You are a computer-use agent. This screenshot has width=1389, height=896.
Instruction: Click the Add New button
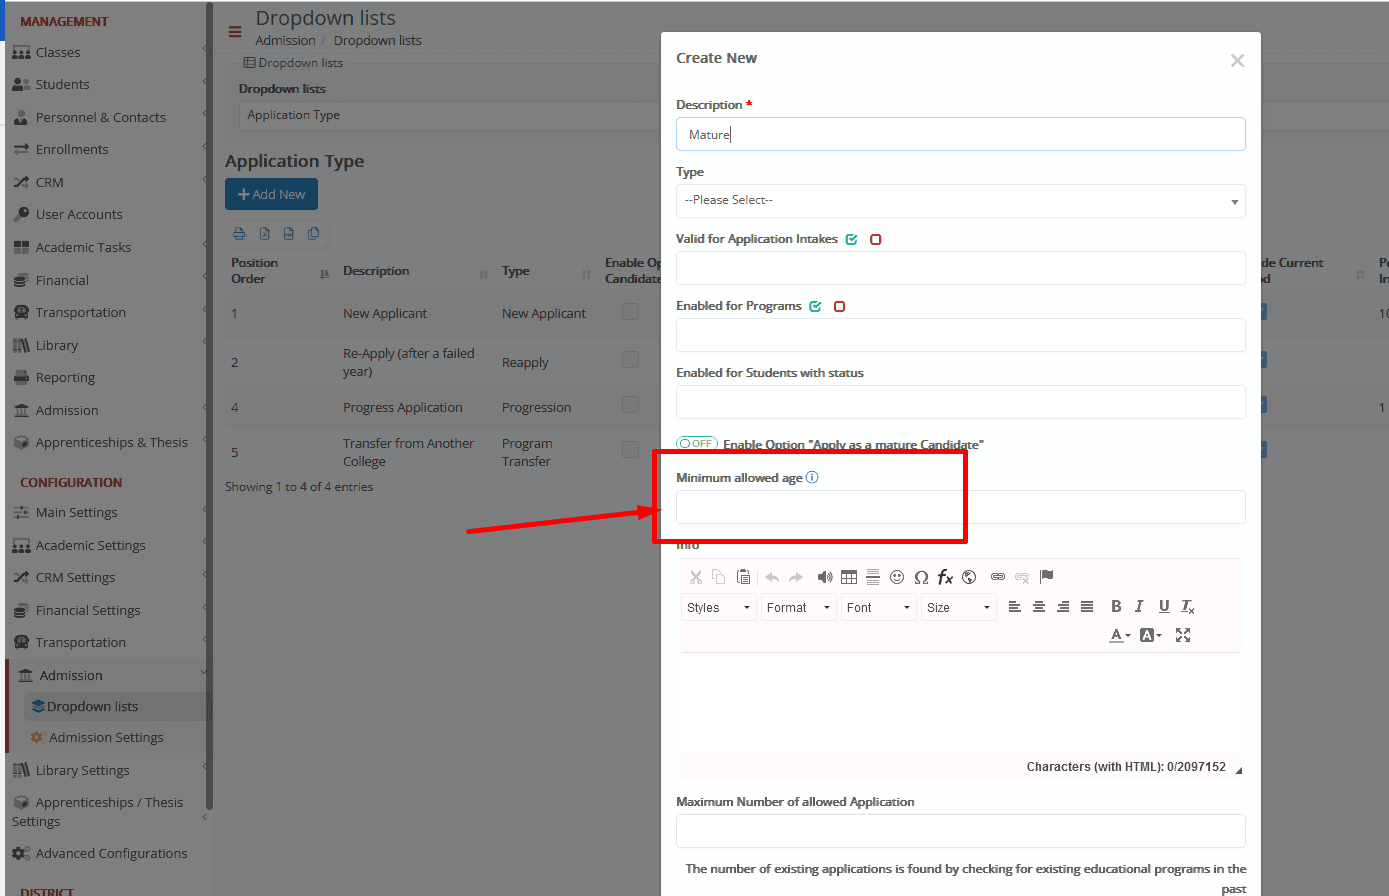271,194
